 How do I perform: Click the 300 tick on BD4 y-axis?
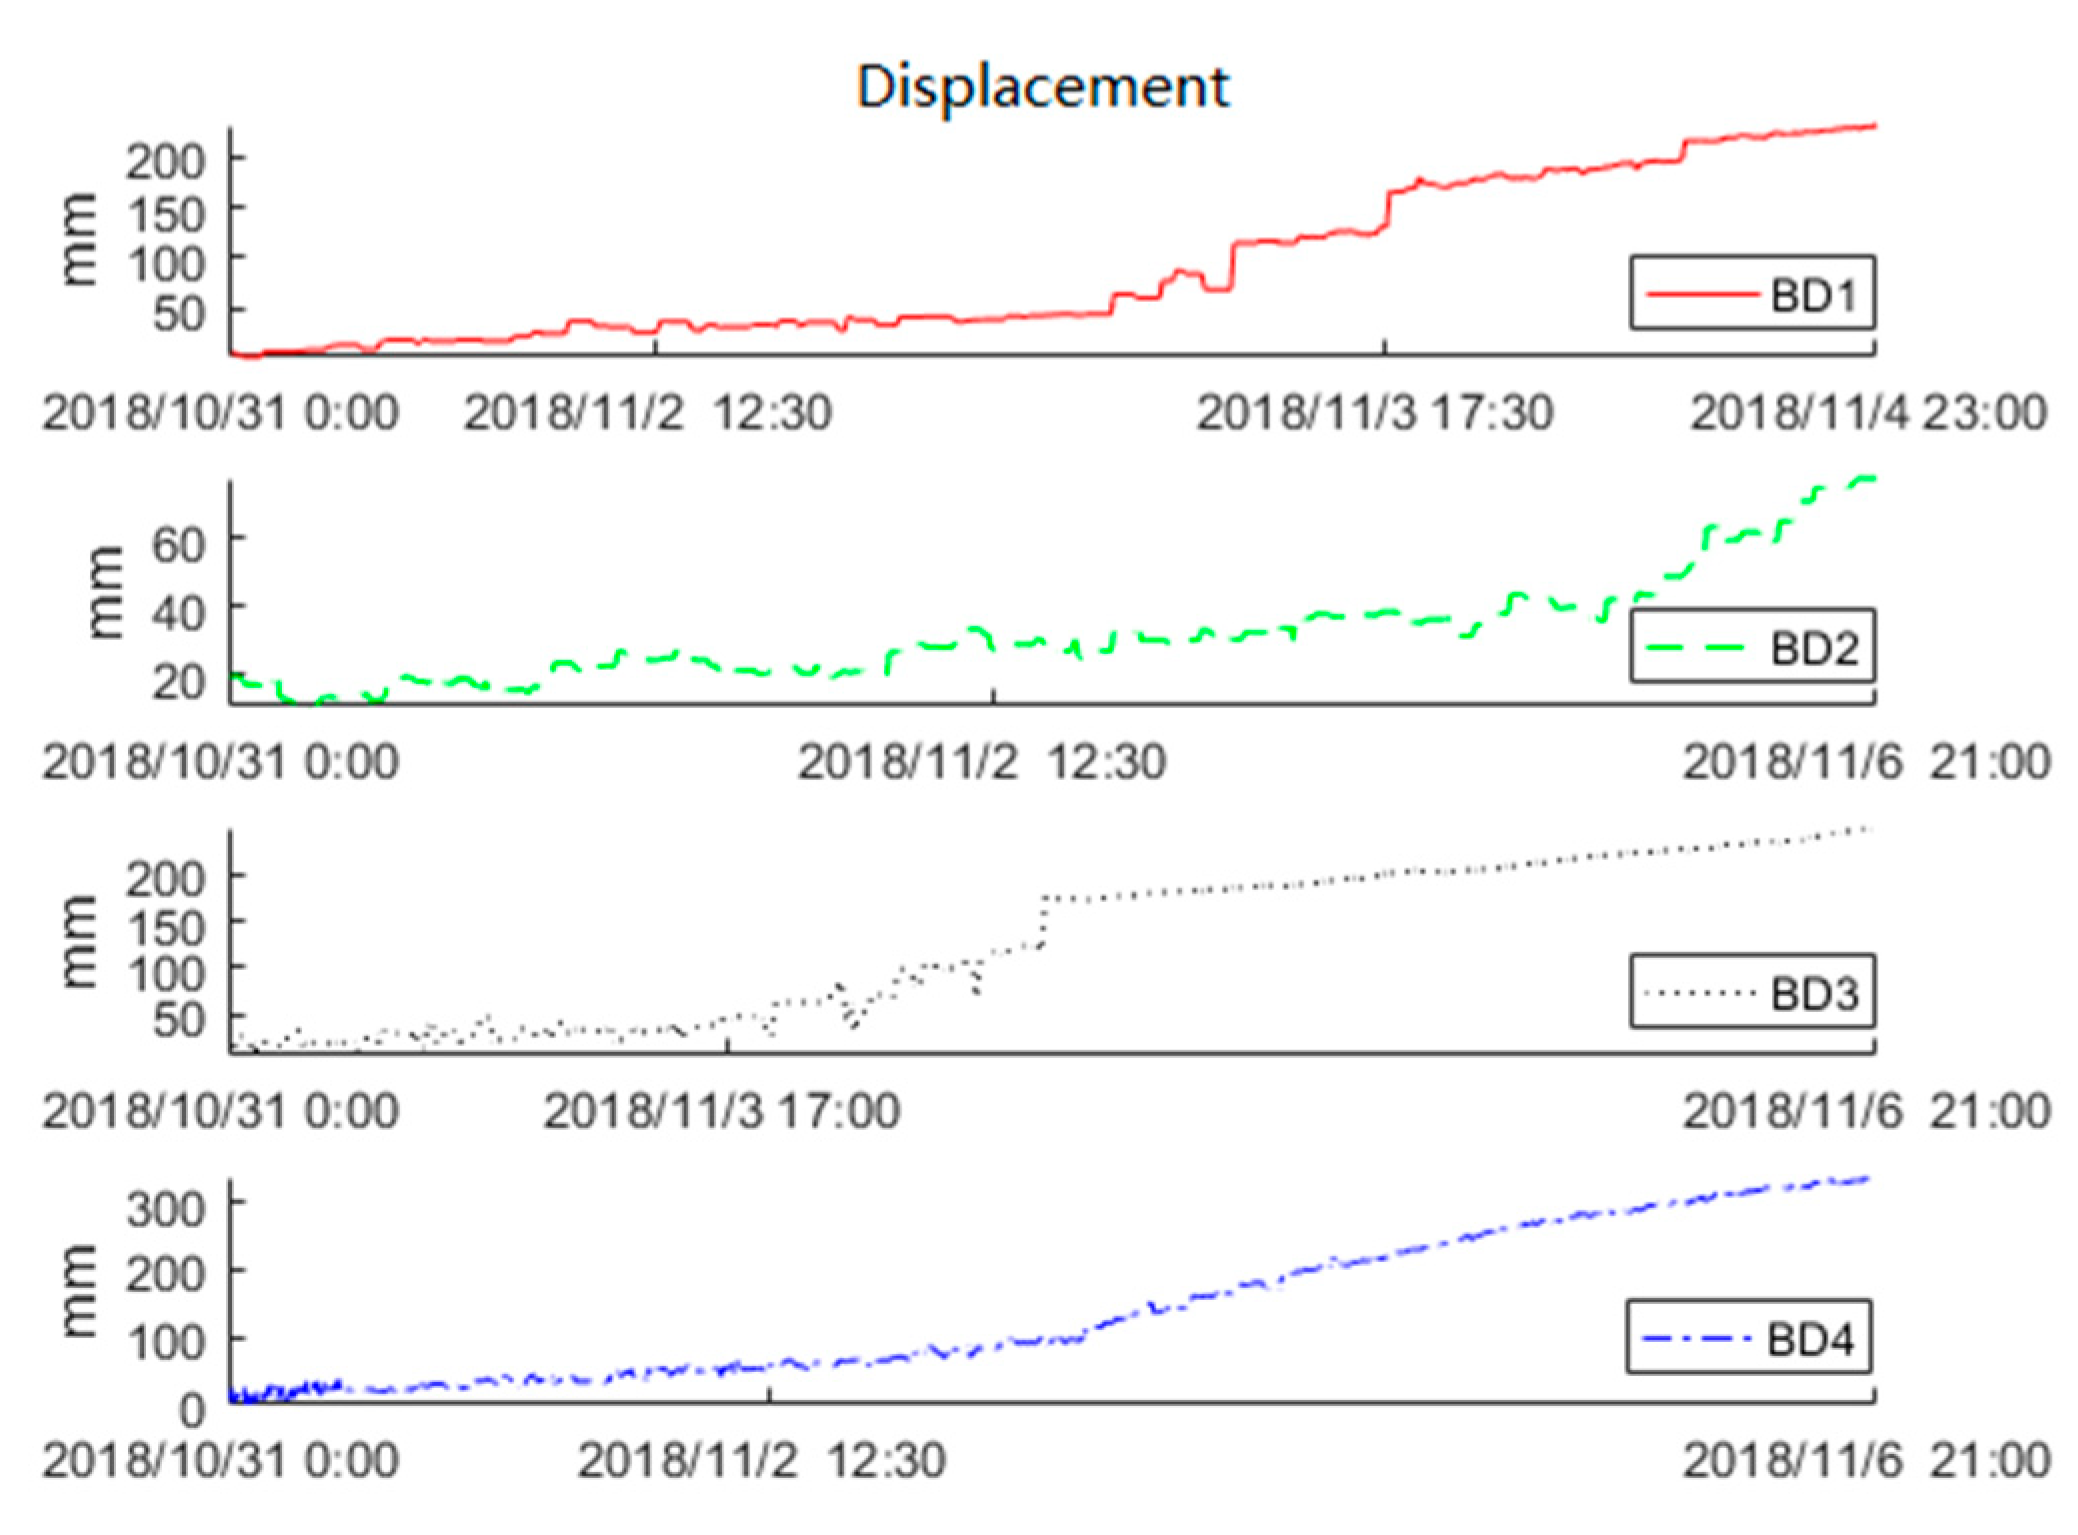click(x=165, y=1208)
